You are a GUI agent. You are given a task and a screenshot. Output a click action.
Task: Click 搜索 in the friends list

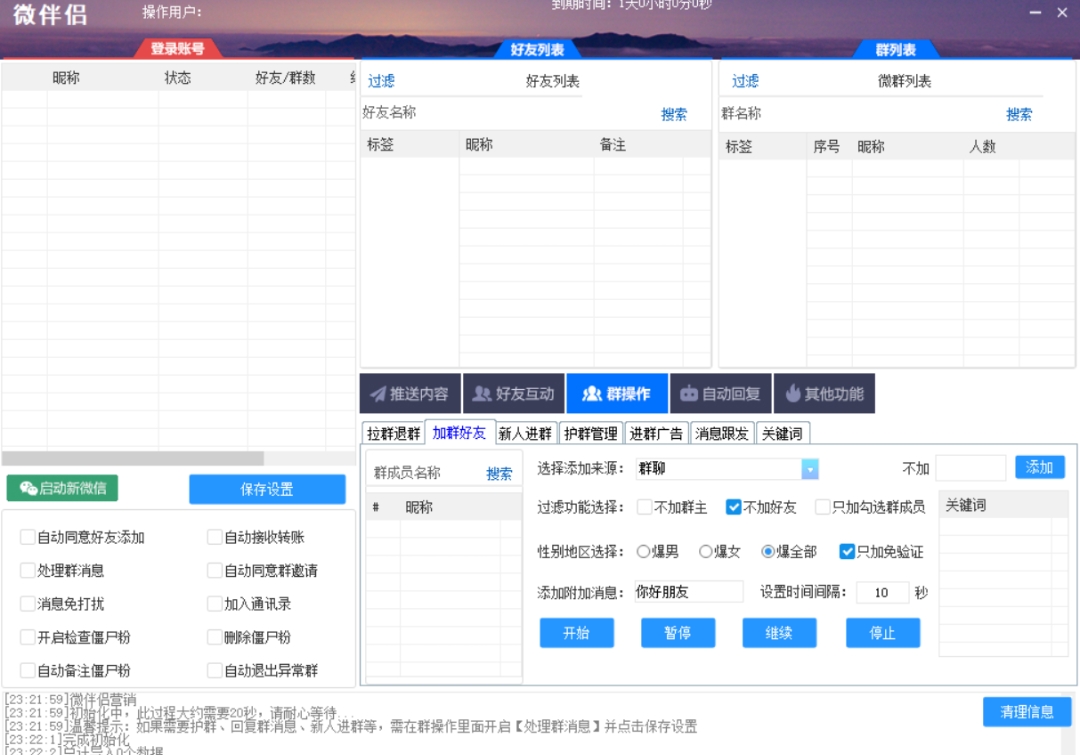point(675,114)
